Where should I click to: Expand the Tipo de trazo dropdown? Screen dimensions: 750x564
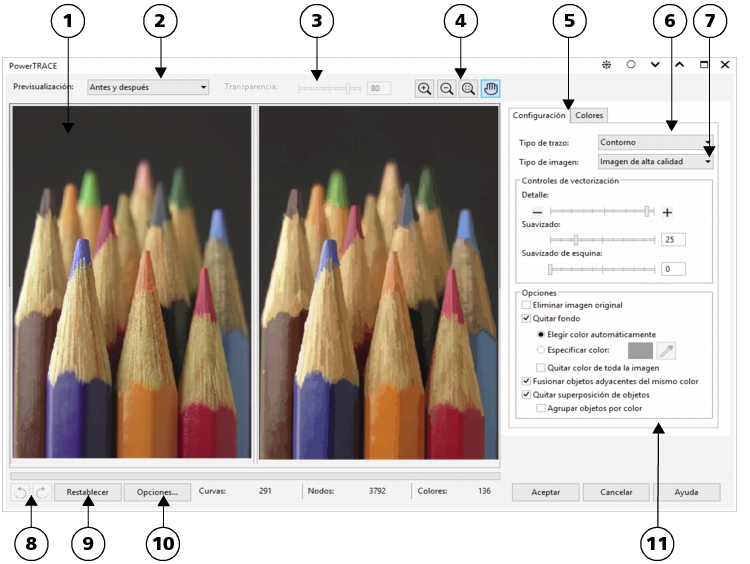point(655,143)
